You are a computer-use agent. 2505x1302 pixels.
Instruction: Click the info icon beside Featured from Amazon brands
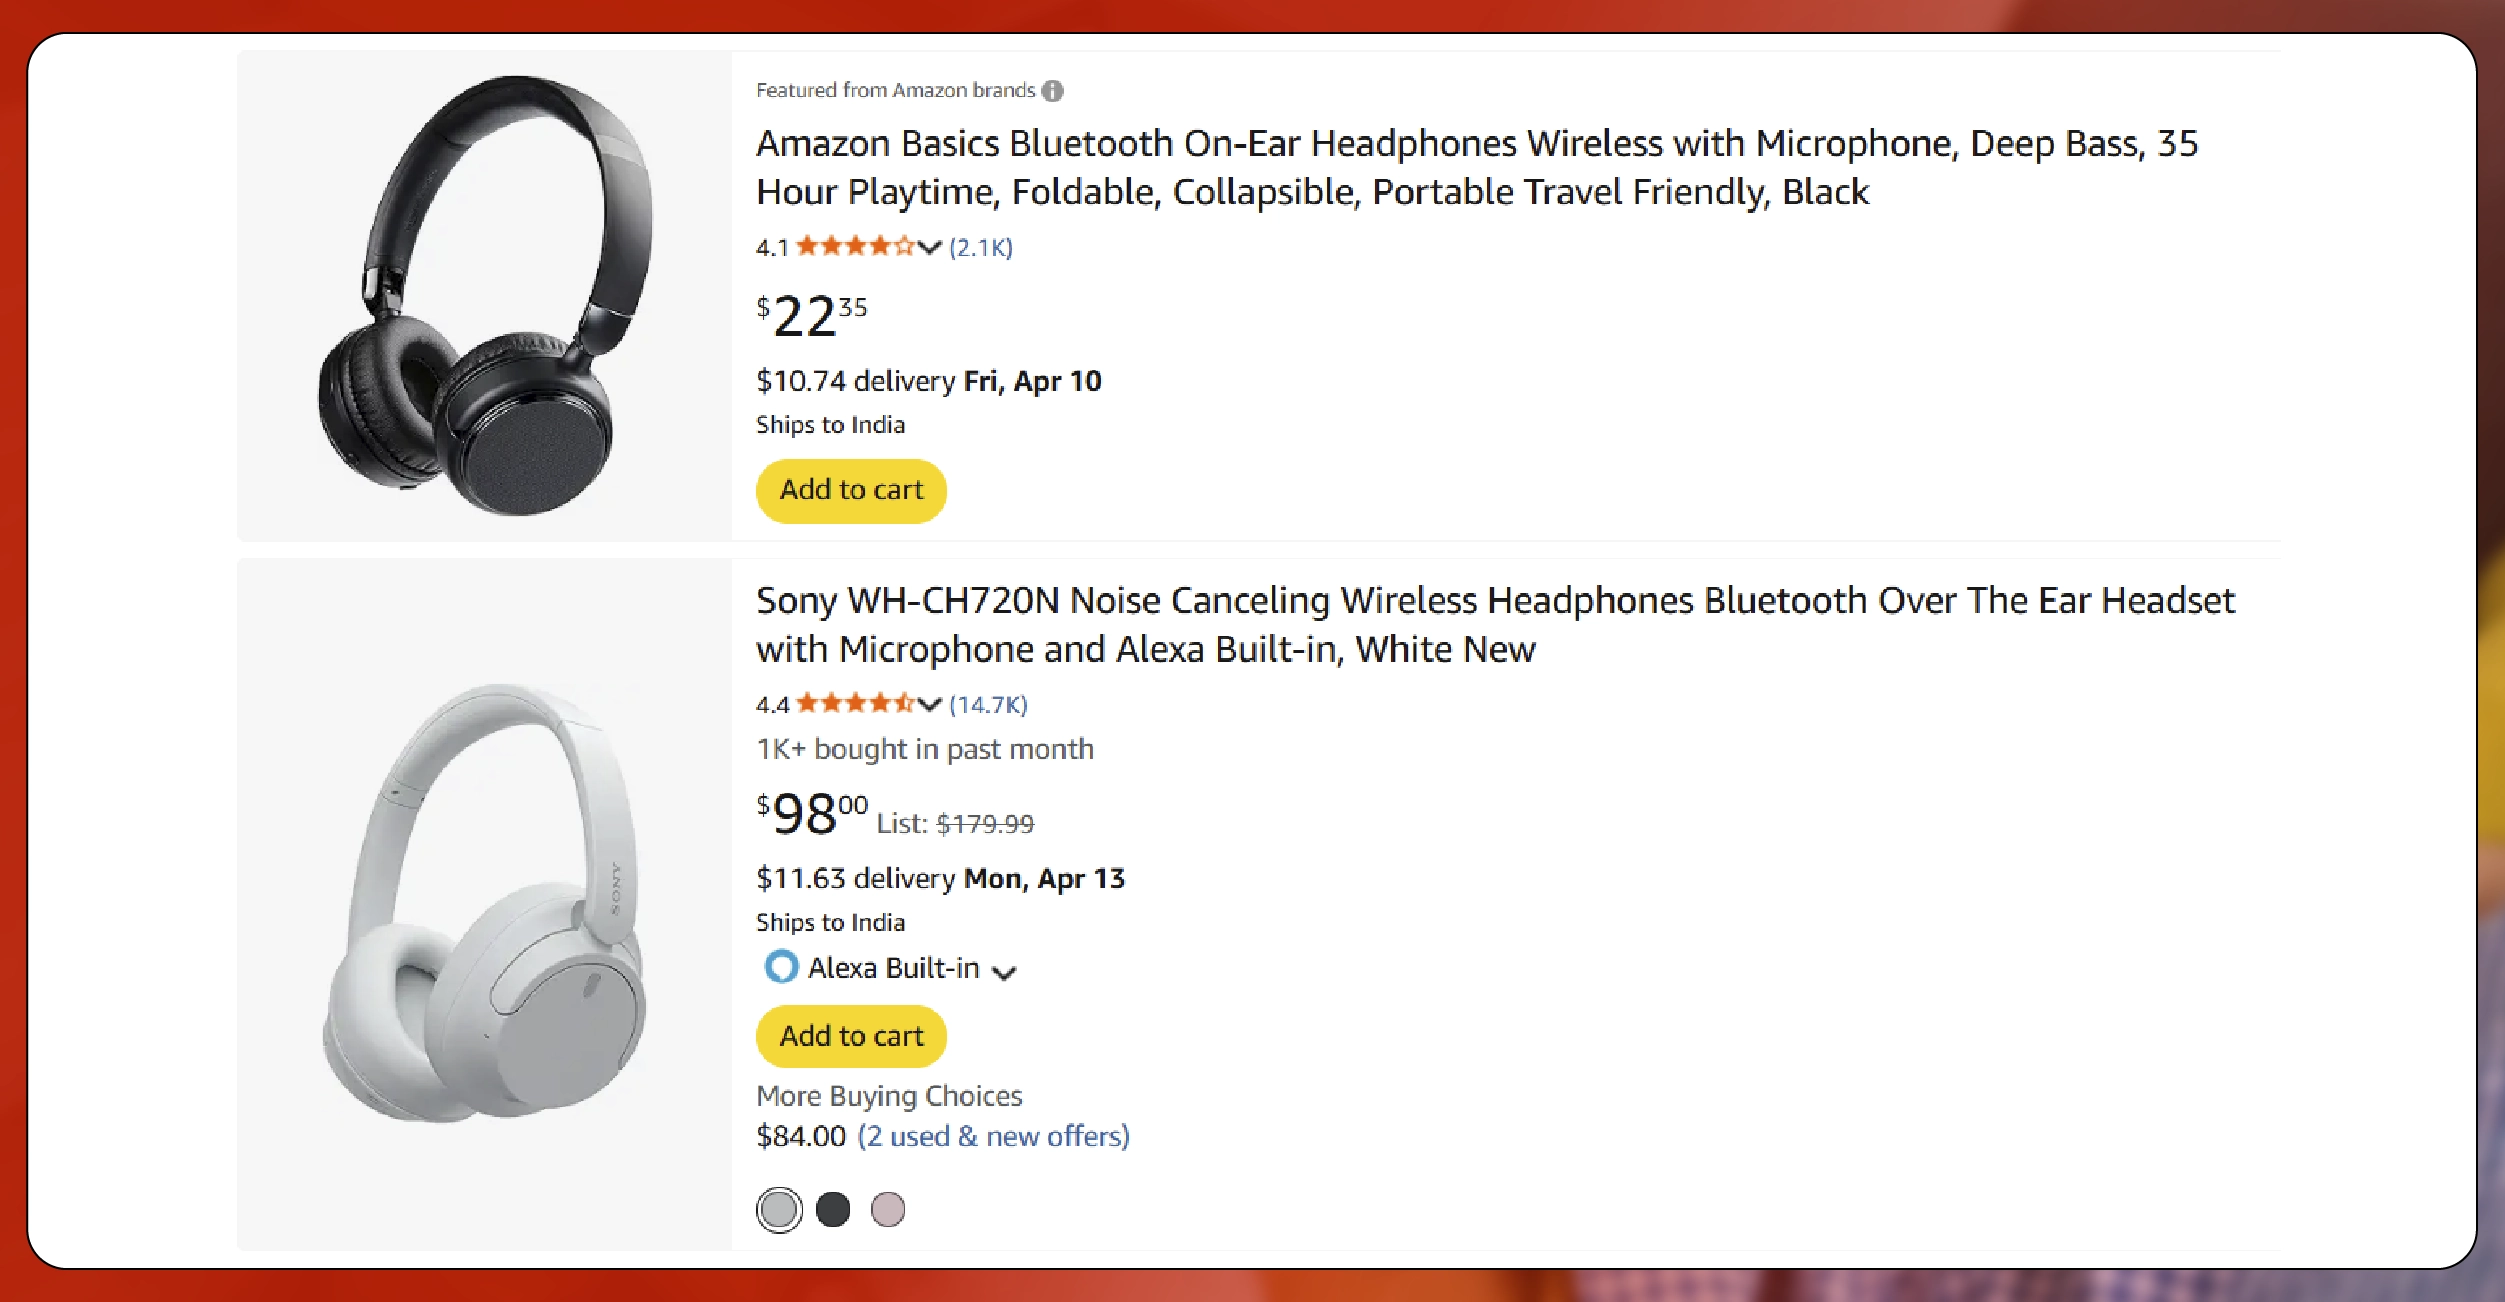[x=1053, y=90]
